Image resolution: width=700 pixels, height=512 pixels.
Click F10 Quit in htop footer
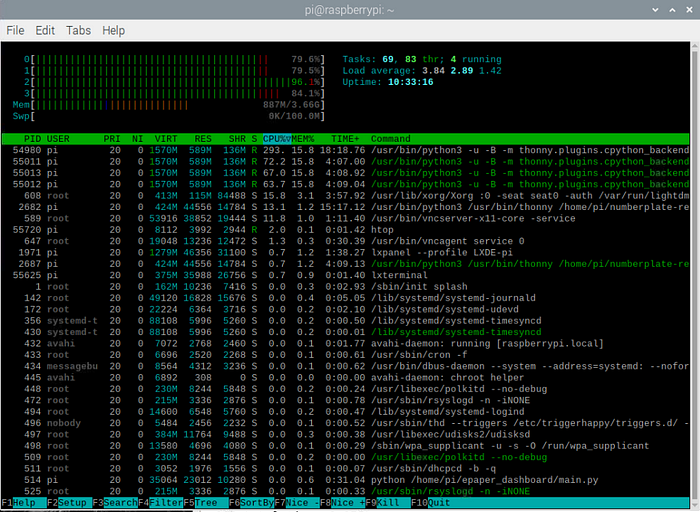(433, 503)
